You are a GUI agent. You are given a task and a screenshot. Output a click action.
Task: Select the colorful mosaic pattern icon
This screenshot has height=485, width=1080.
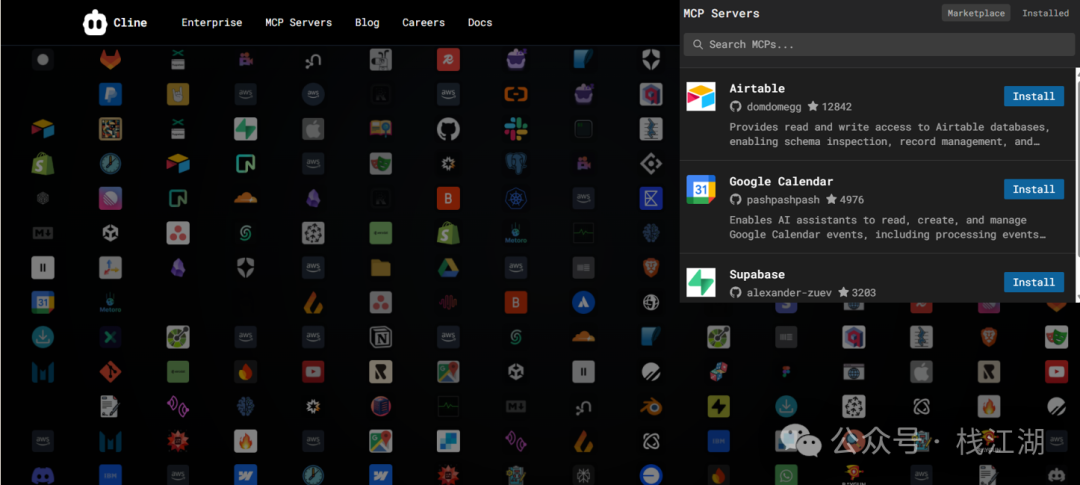[x=110, y=128]
